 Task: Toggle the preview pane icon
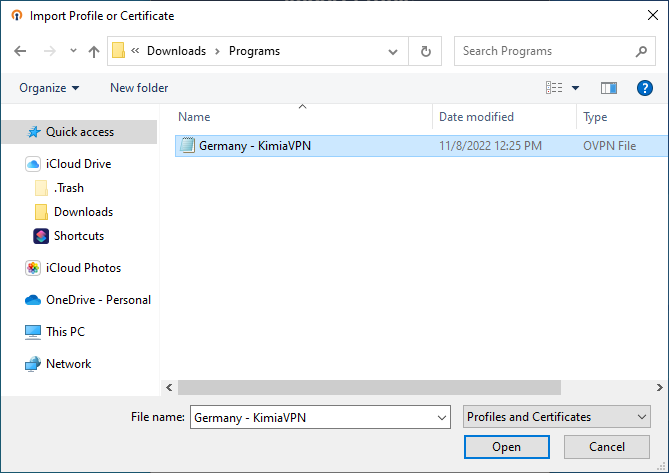click(x=609, y=88)
